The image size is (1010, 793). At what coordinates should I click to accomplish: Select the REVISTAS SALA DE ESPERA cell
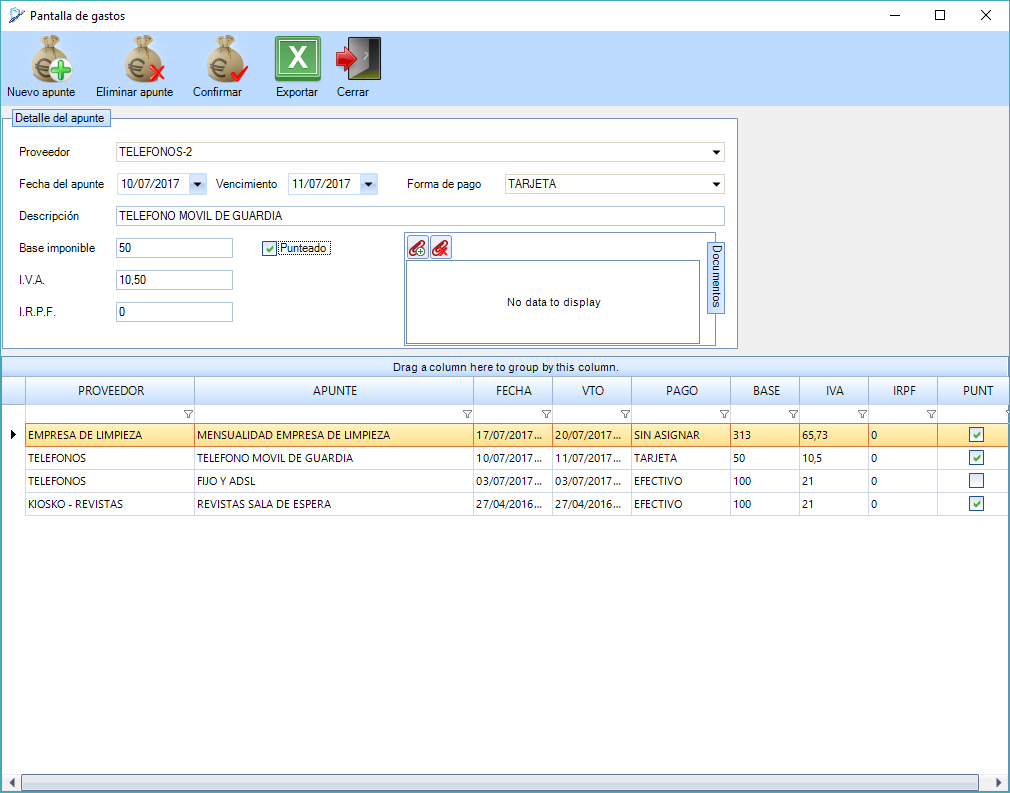coord(334,504)
